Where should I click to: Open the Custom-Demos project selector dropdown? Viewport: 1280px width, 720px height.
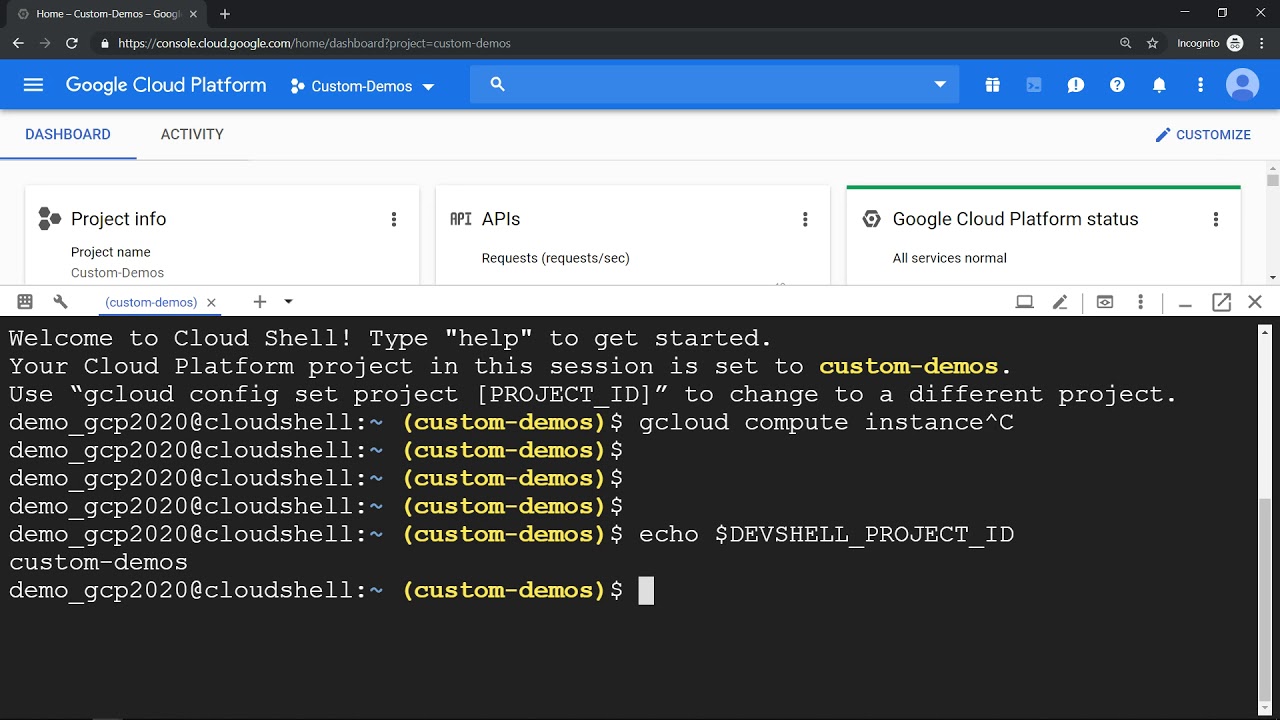pos(362,86)
